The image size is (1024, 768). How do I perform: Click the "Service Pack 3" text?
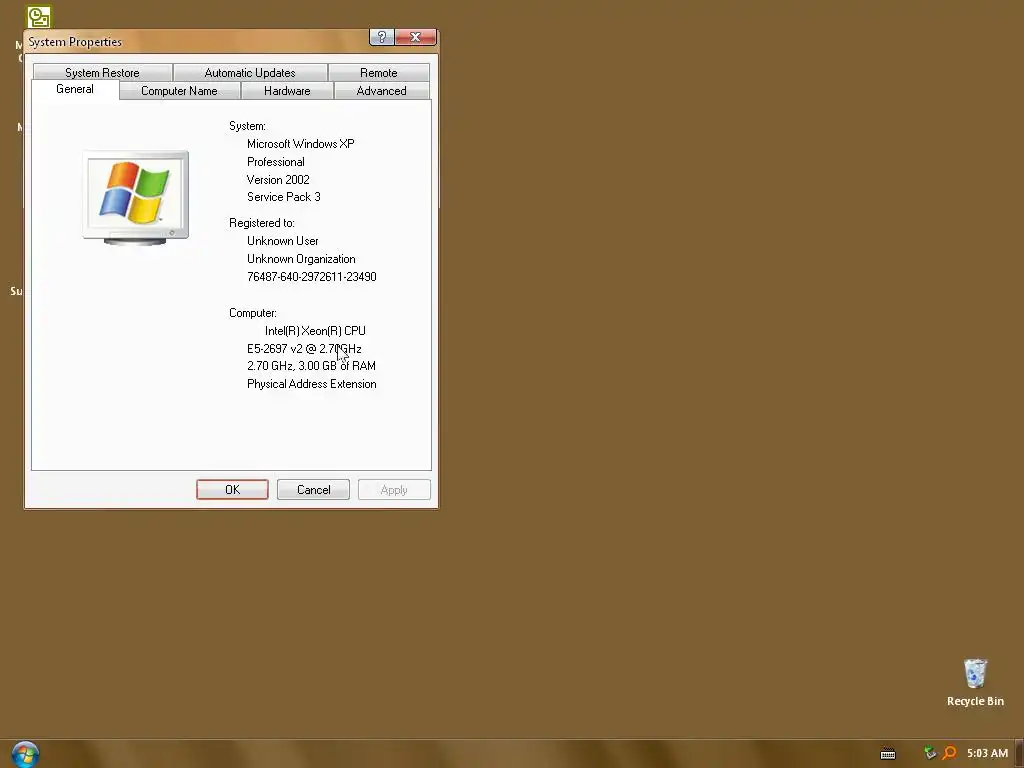click(x=283, y=197)
